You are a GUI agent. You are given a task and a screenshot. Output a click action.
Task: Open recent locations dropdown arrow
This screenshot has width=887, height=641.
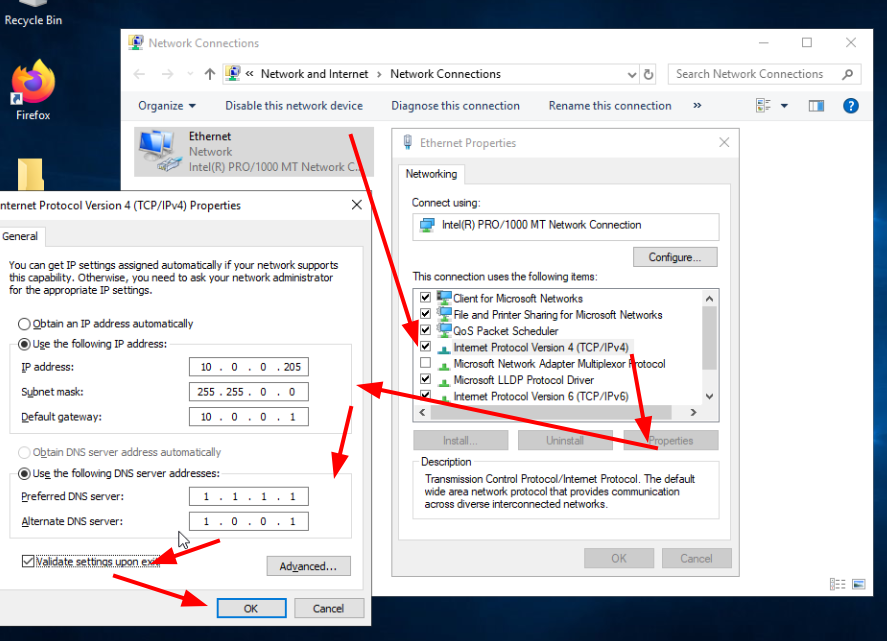(190, 74)
